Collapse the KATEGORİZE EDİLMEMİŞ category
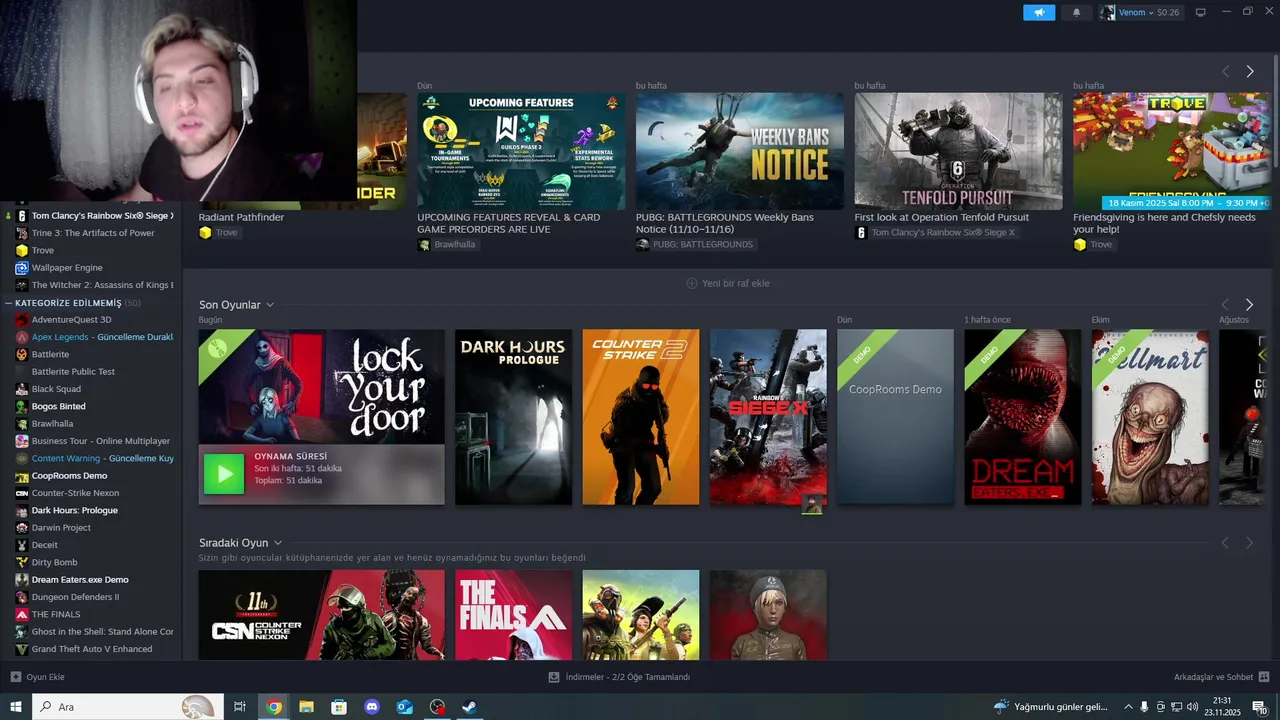This screenshot has height=720, width=1280. 9,303
